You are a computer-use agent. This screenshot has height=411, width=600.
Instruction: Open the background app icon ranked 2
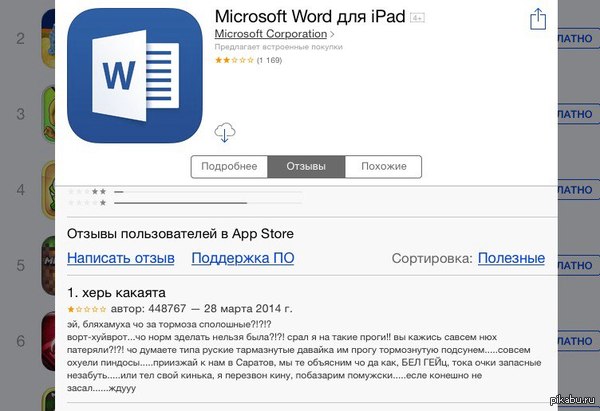[52, 40]
